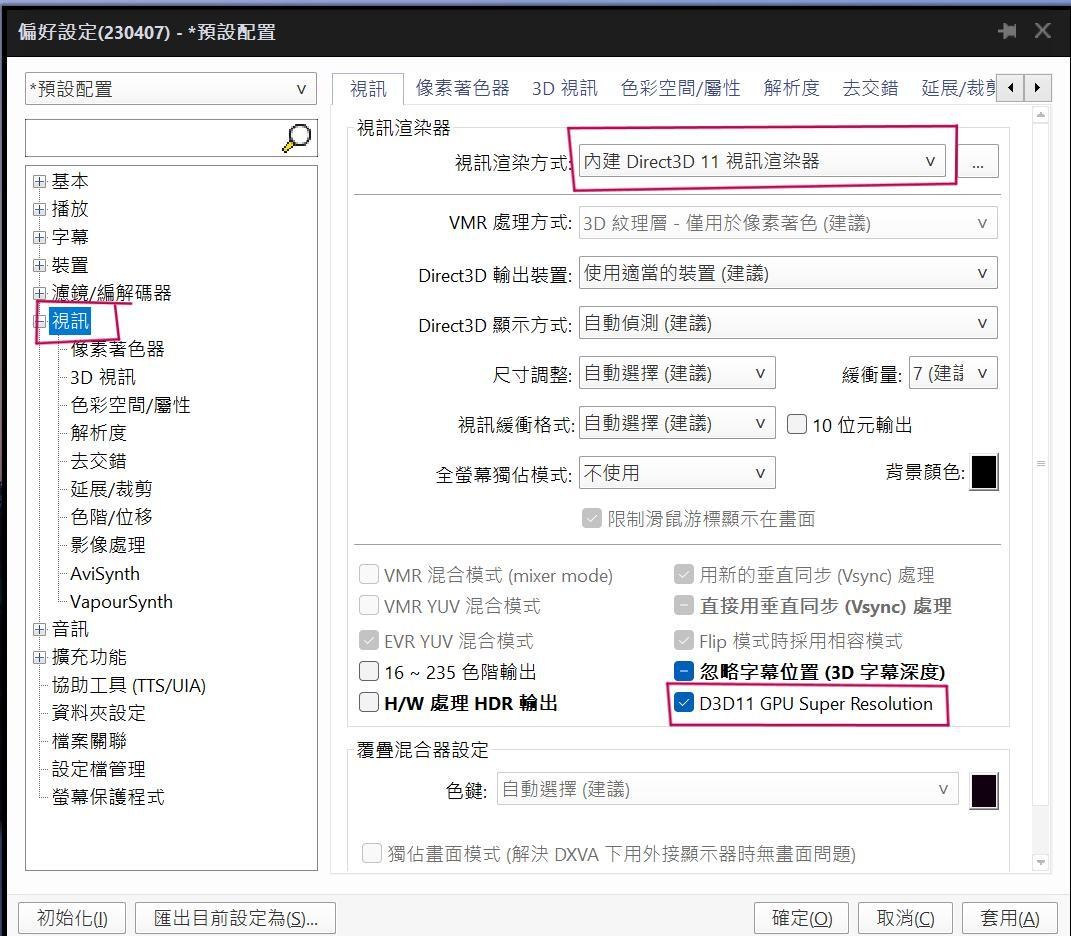Click the search magnifier icon

[296, 137]
